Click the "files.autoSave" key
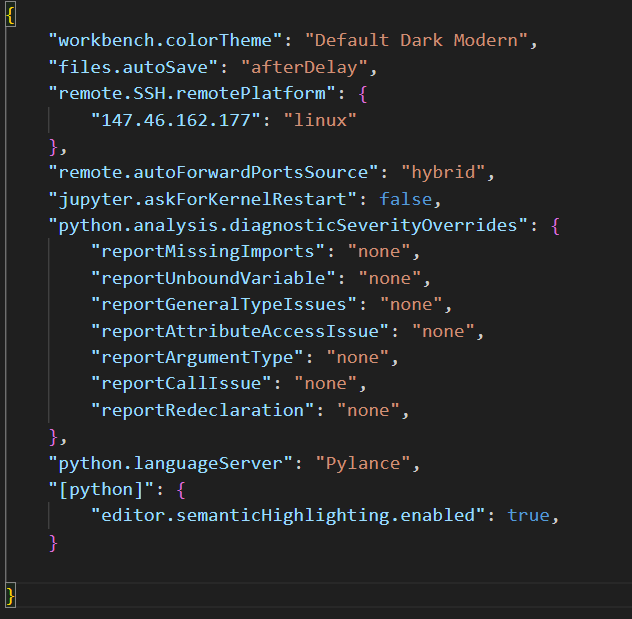Screen dimensions: 632x619 click(x=133, y=67)
